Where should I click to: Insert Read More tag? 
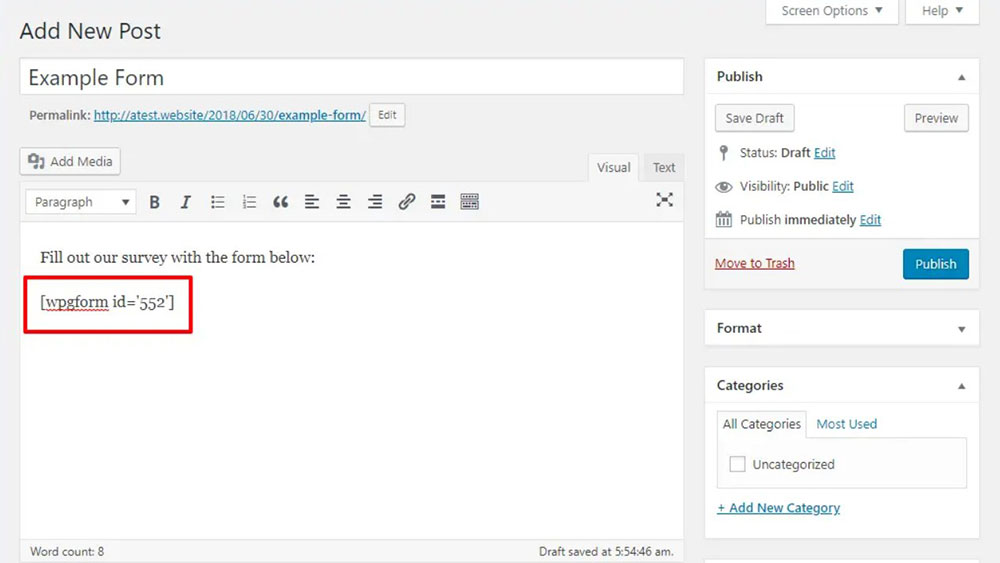coord(437,202)
